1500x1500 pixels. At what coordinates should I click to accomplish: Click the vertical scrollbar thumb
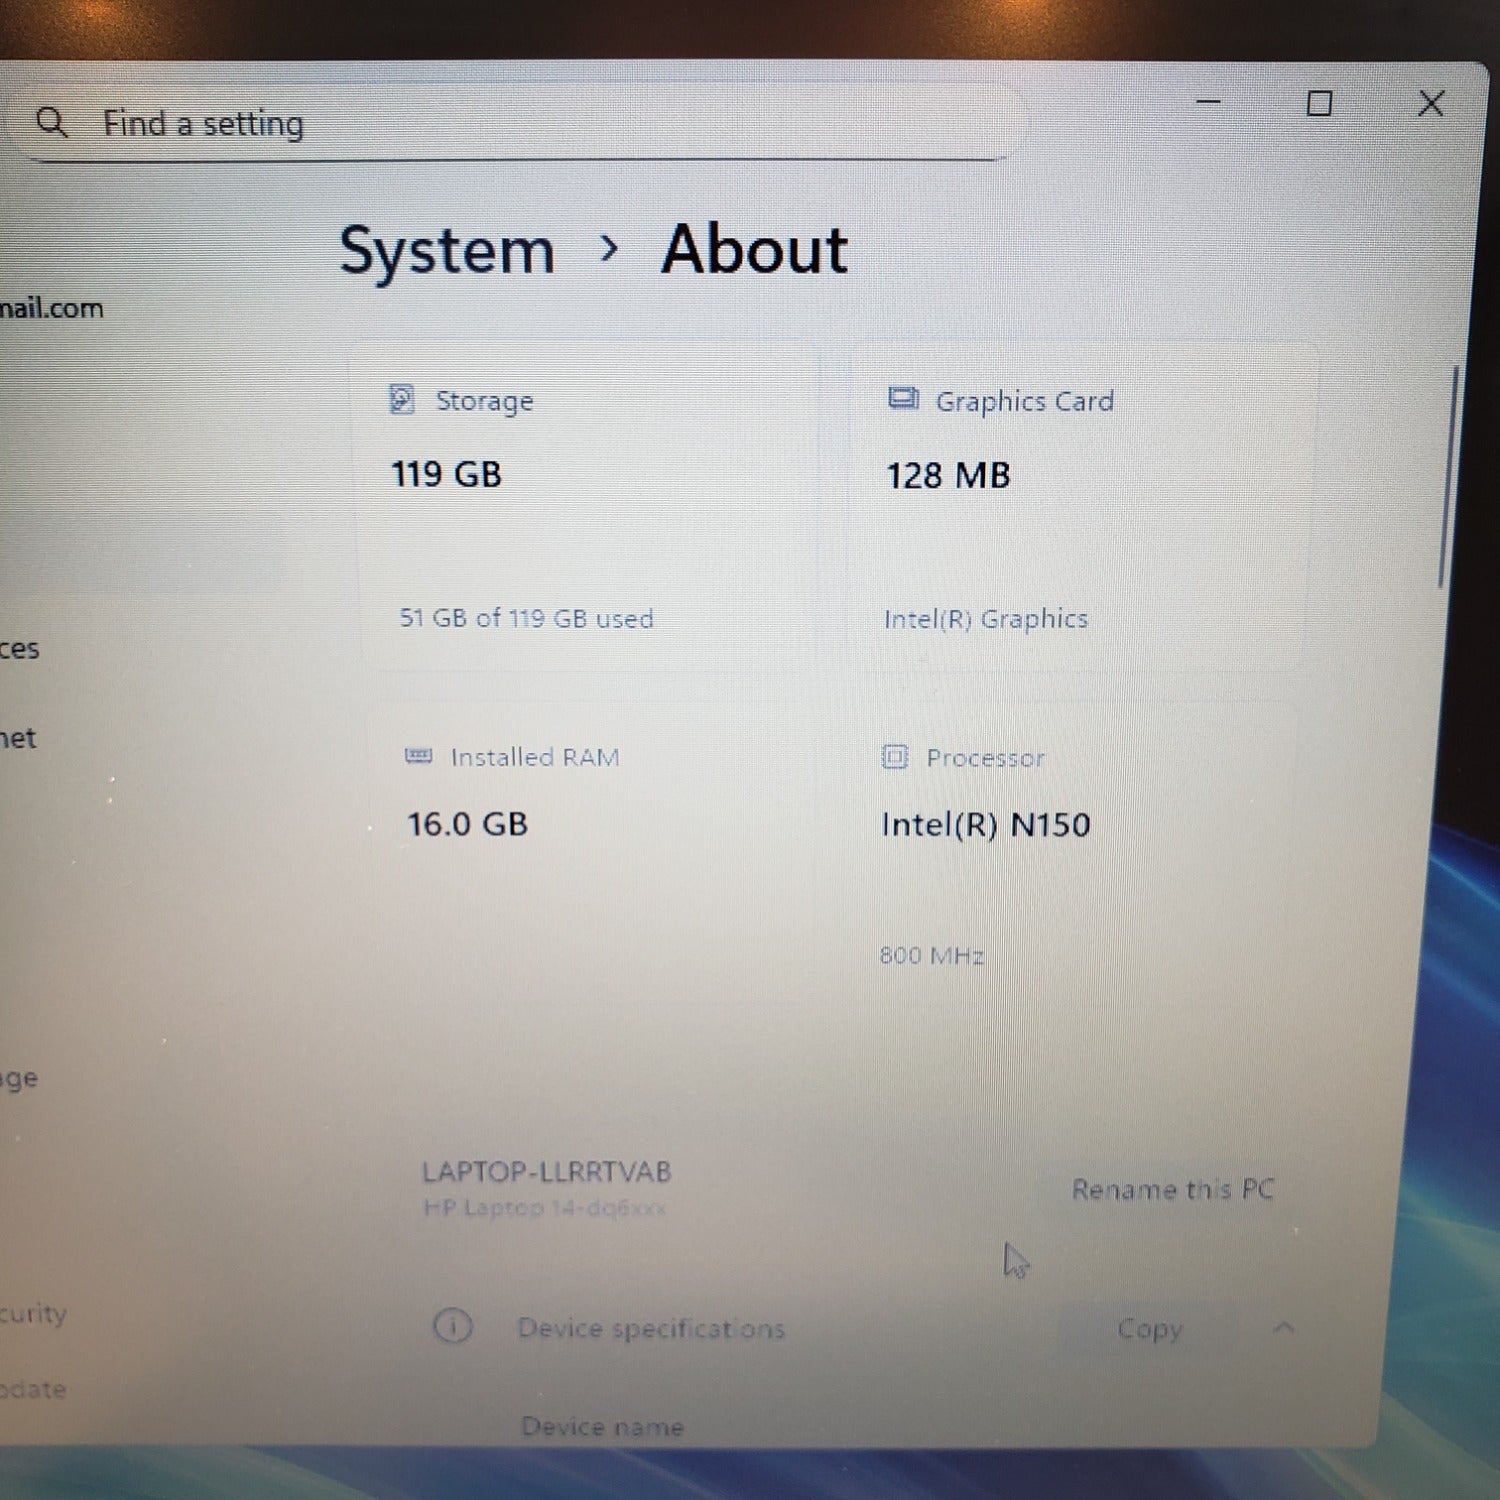point(1448,478)
